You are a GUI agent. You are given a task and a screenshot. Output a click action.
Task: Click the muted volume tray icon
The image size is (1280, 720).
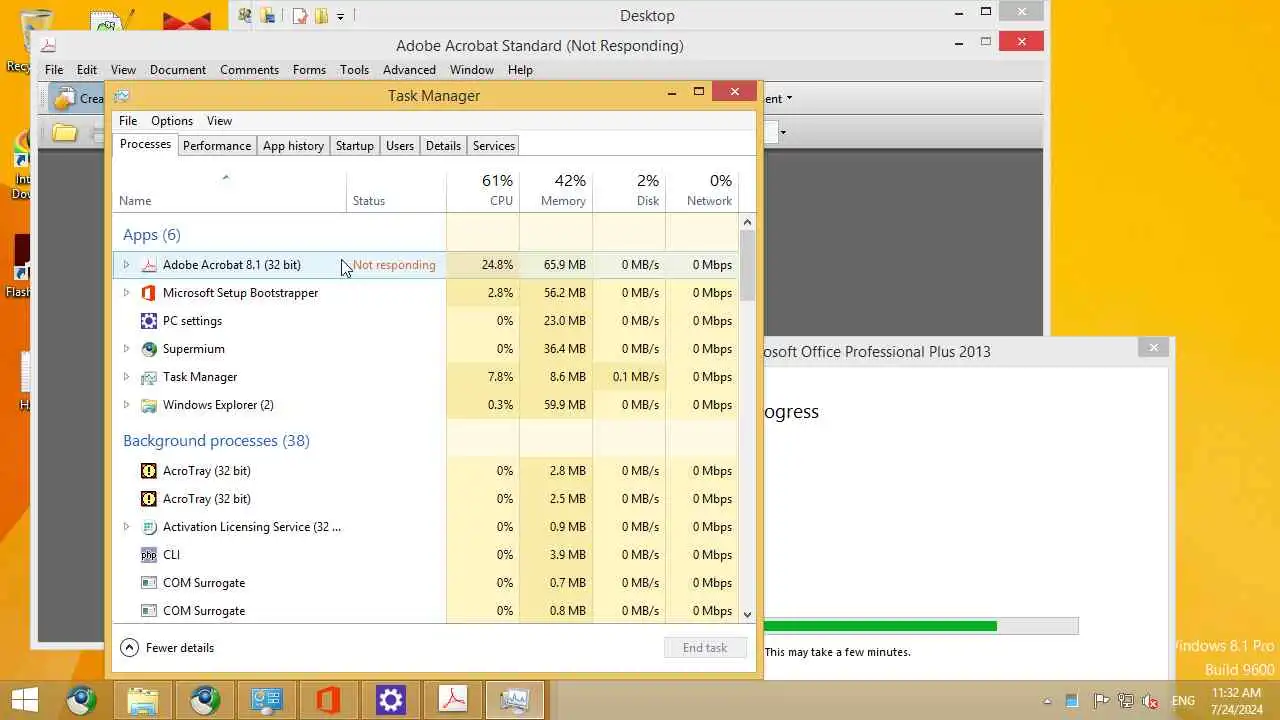click(x=1150, y=701)
